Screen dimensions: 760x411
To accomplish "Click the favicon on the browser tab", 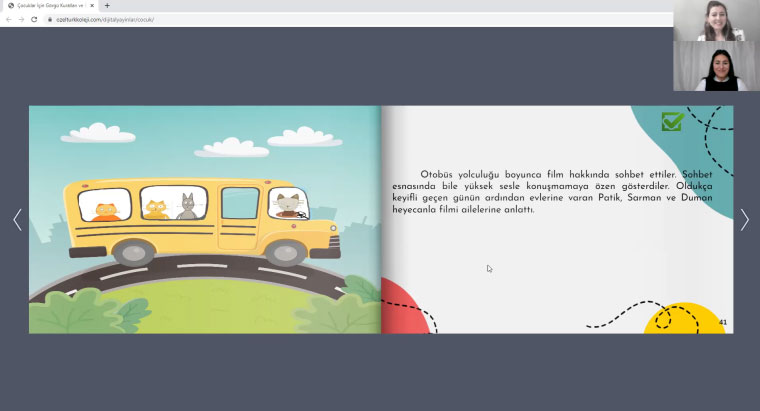I will (11, 5).
